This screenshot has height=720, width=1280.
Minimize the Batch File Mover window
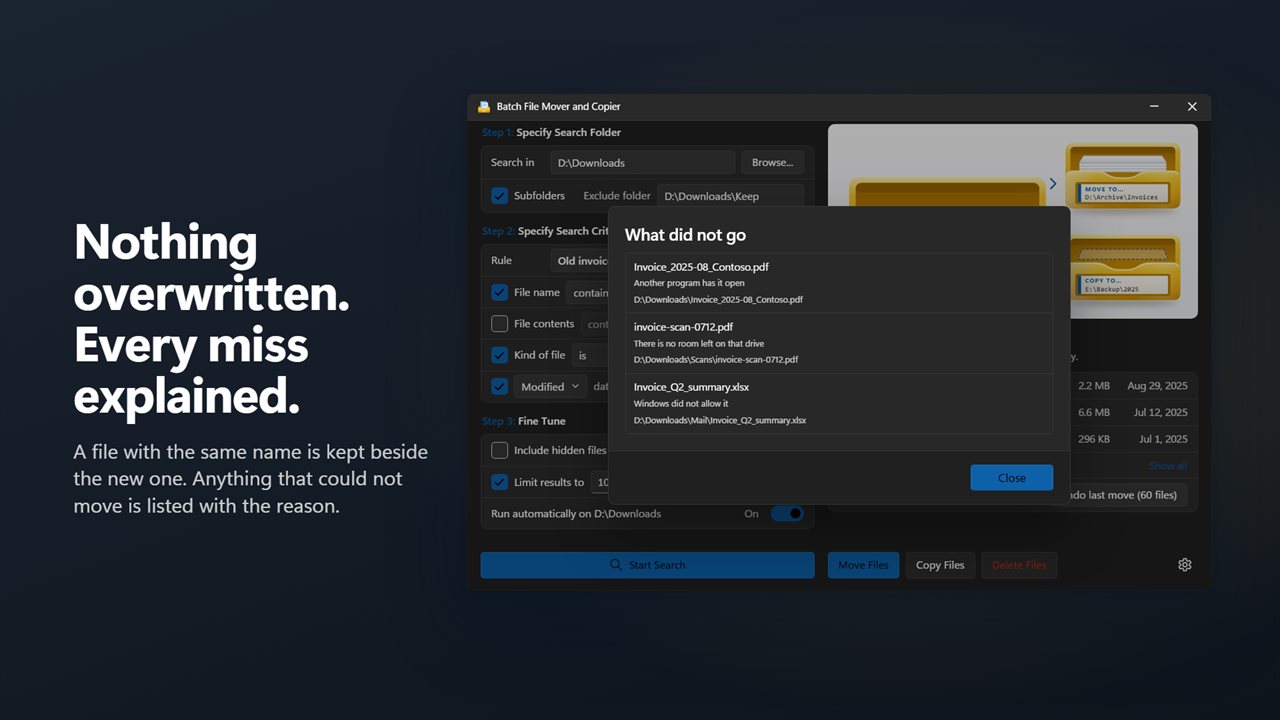pyautogui.click(x=1154, y=106)
